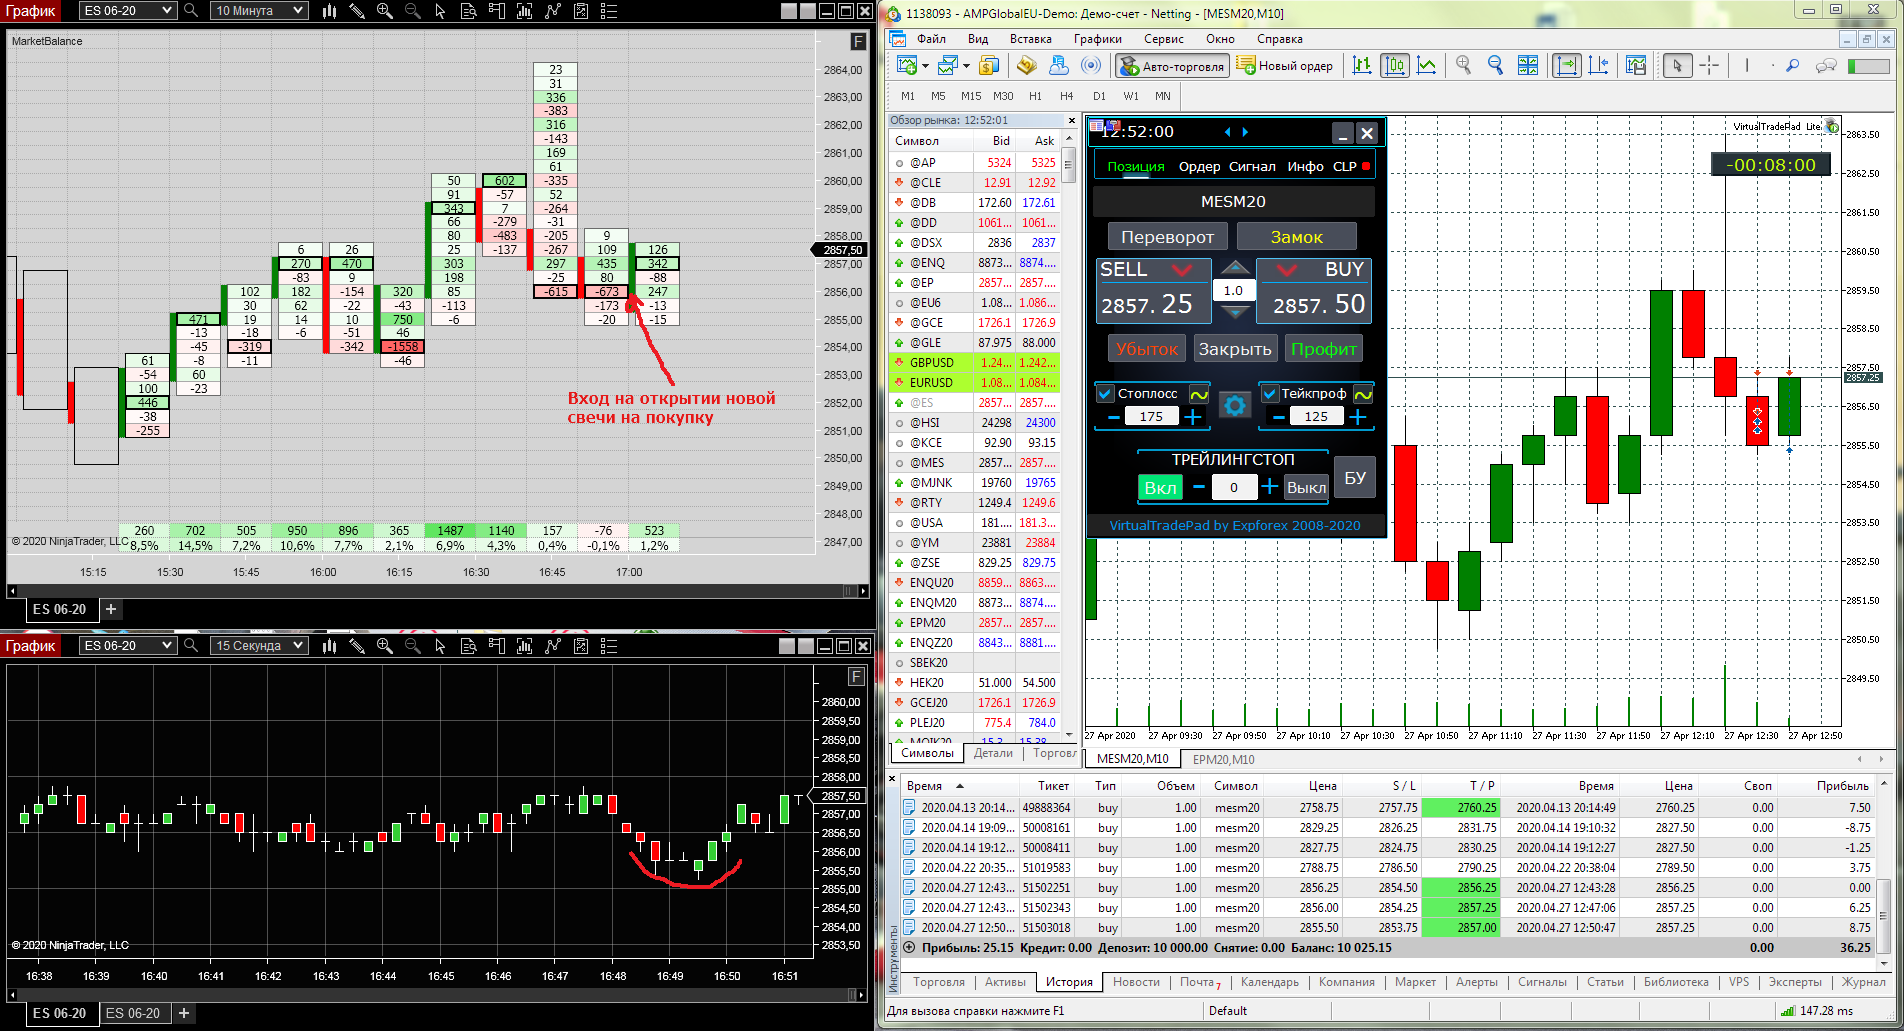
Task: Switch MetaTrader chart to line chart
Action: tap(1427, 66)
